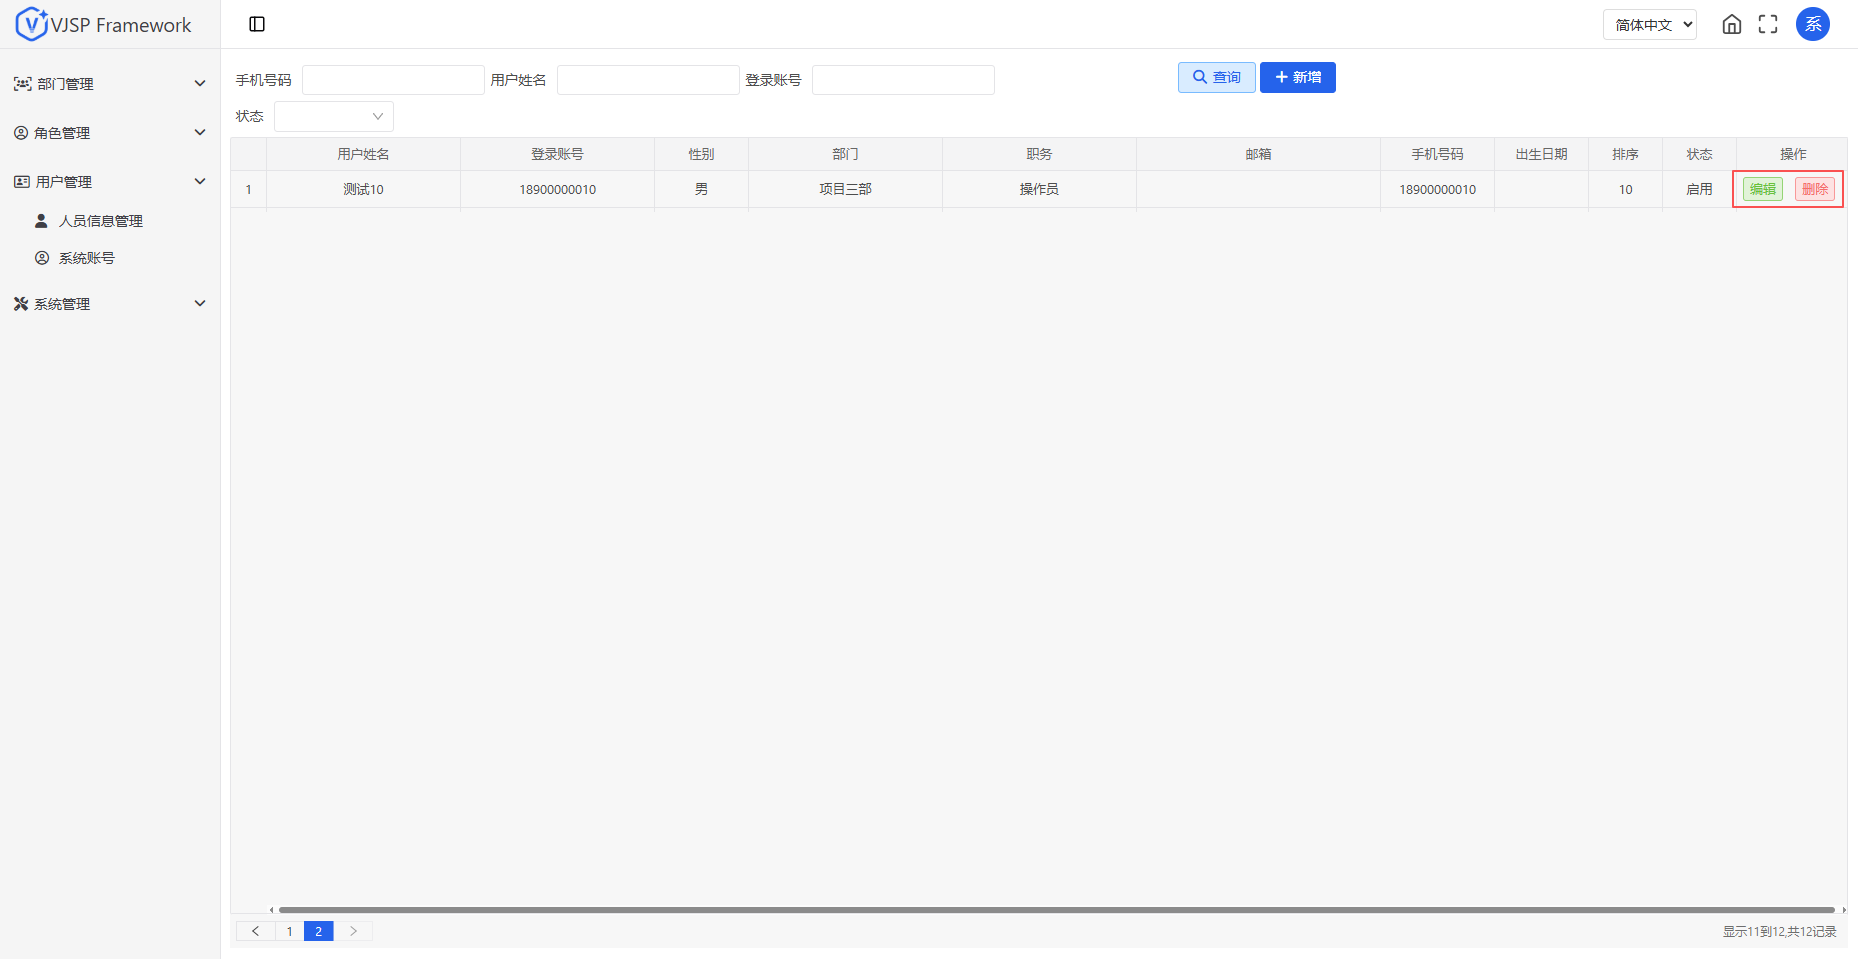The height and width of the screenshot is (959, 1858).
Task: Open 人员信息管理 in the sidebar
Action: click(100, 221)
